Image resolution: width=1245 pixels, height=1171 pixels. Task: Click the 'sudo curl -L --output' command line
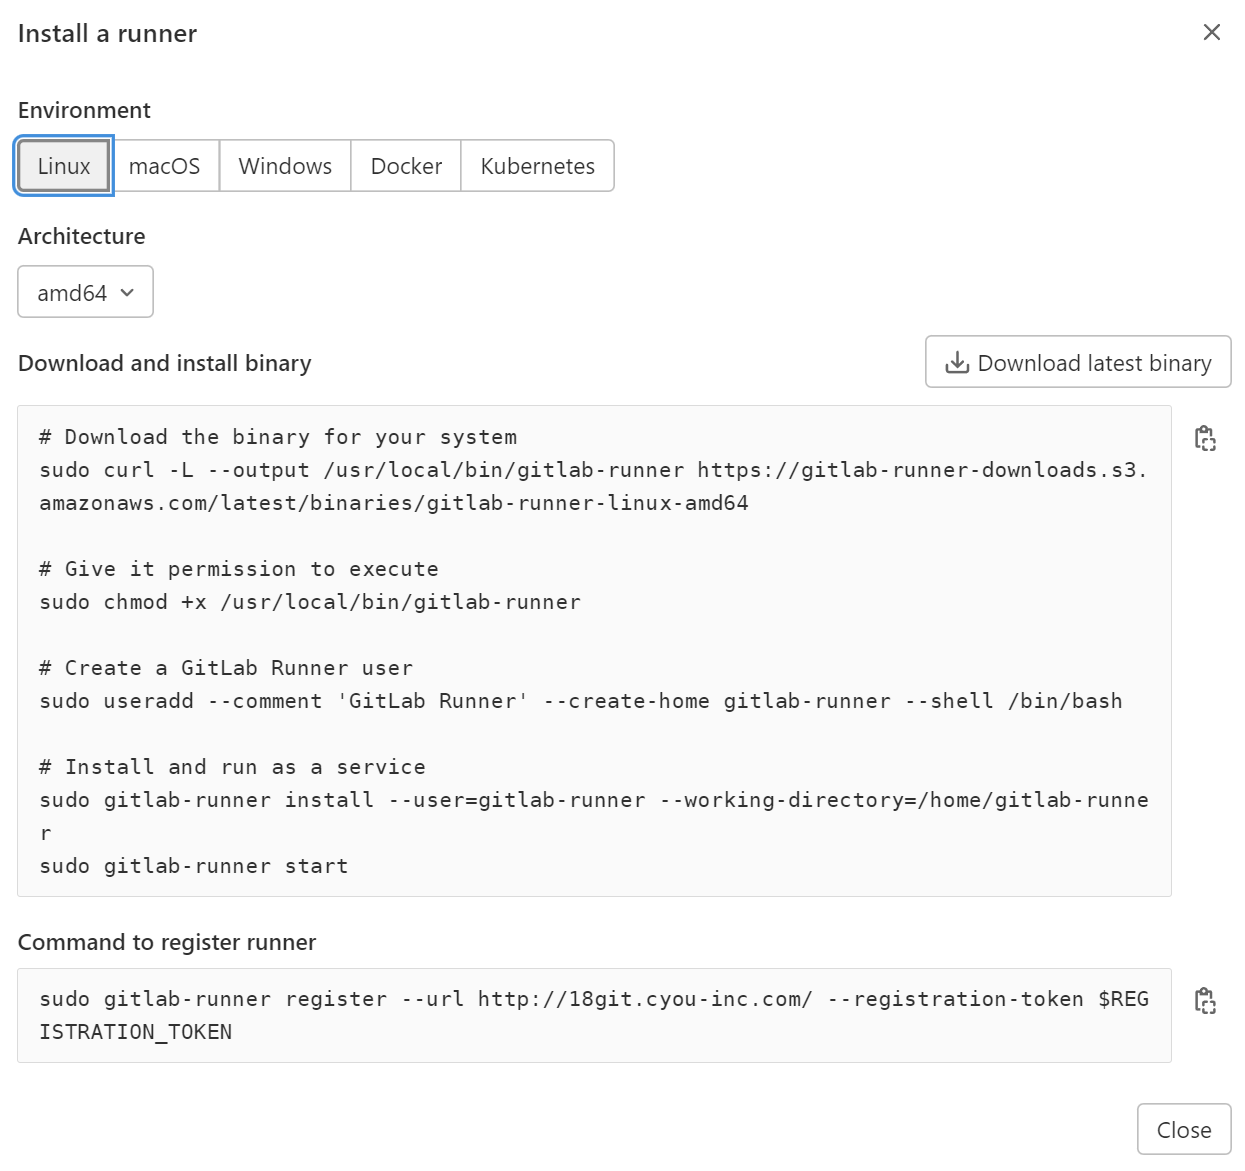(x=594, y=486)
